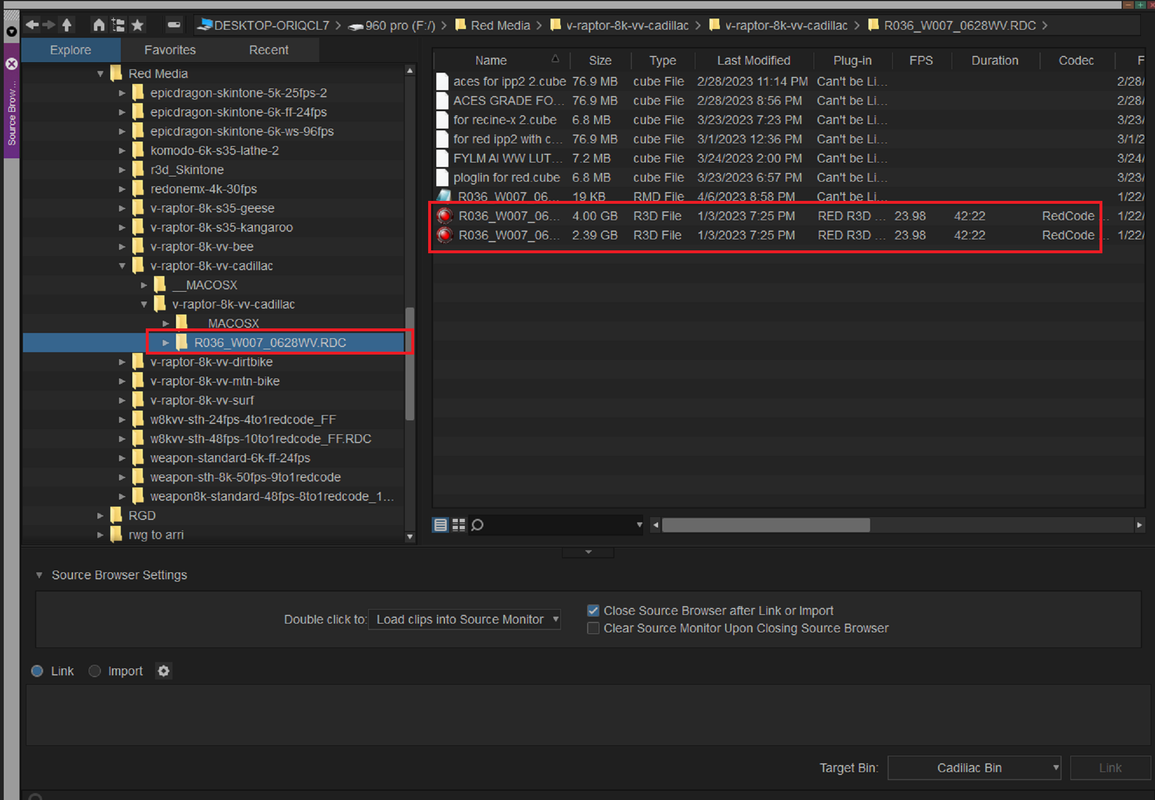Click the file icon of plogIin for red.cube
The height and width of the screenshot is (800, 1155).
(x=442, y=178)
